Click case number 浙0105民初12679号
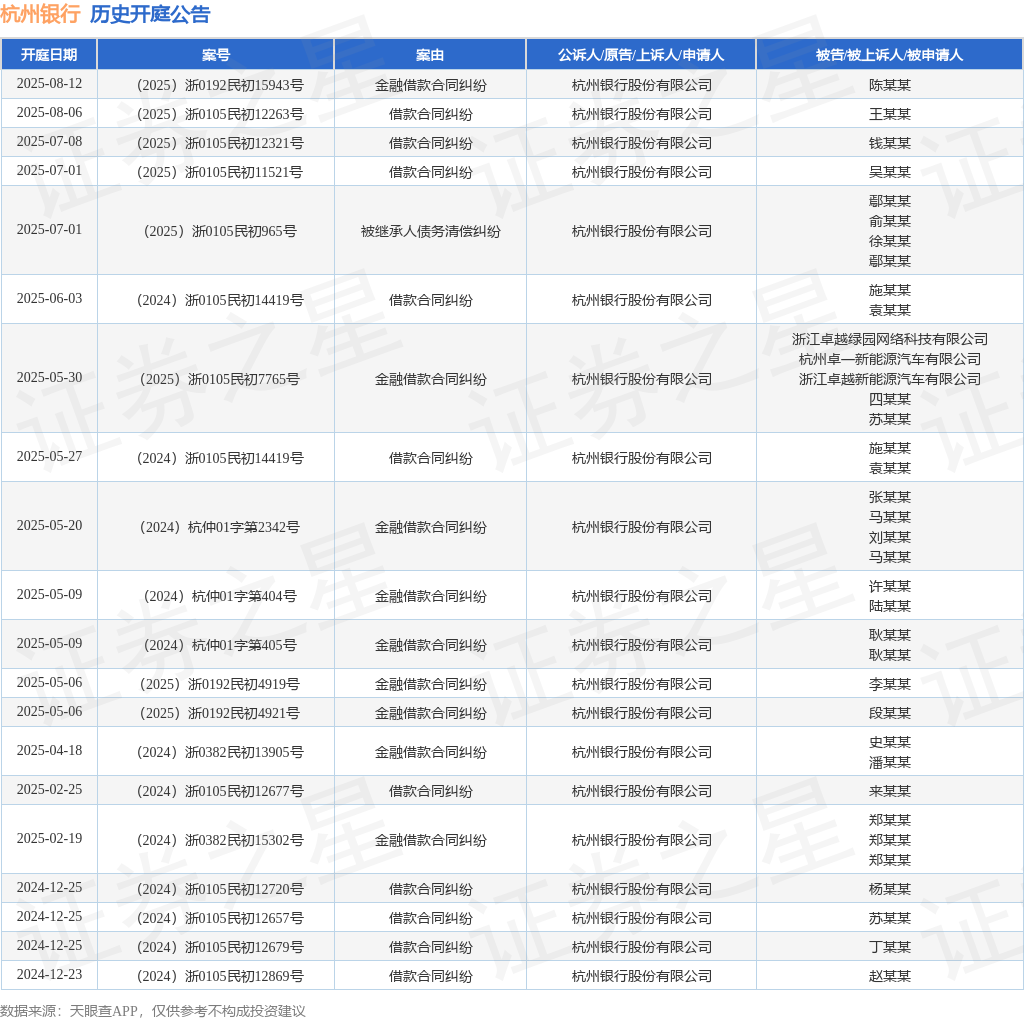1024x1020 pixels. pyautogui.click(x=220, y=948)
